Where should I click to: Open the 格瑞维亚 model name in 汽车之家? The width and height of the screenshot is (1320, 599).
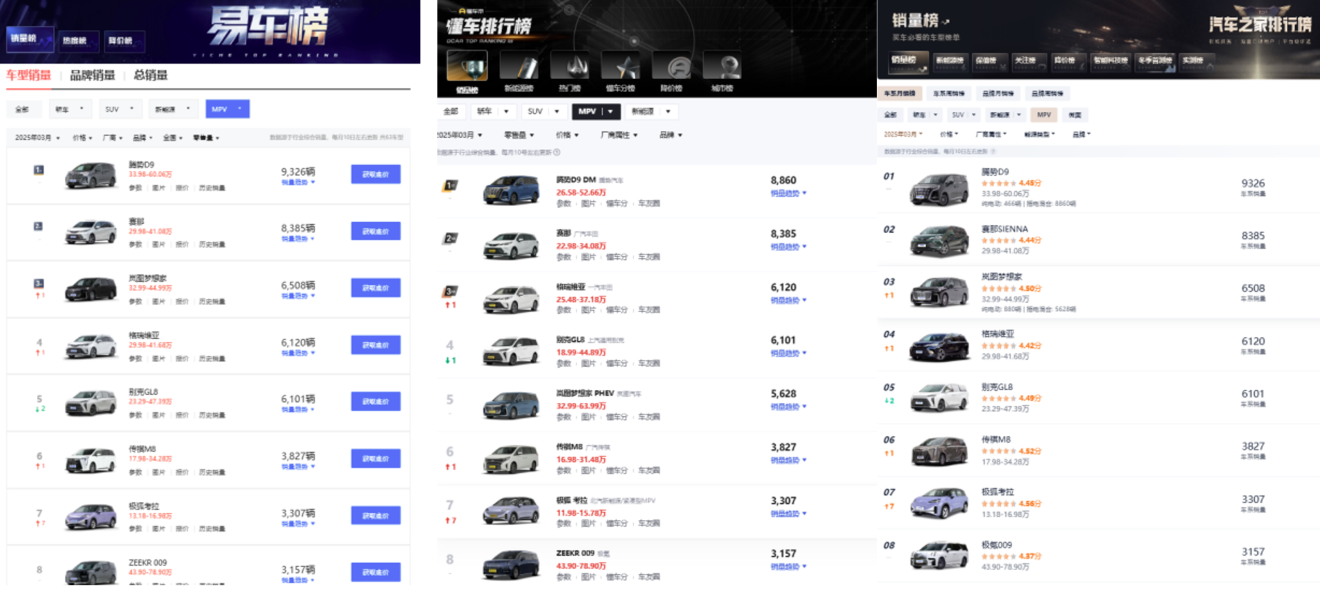click(999, 333)
